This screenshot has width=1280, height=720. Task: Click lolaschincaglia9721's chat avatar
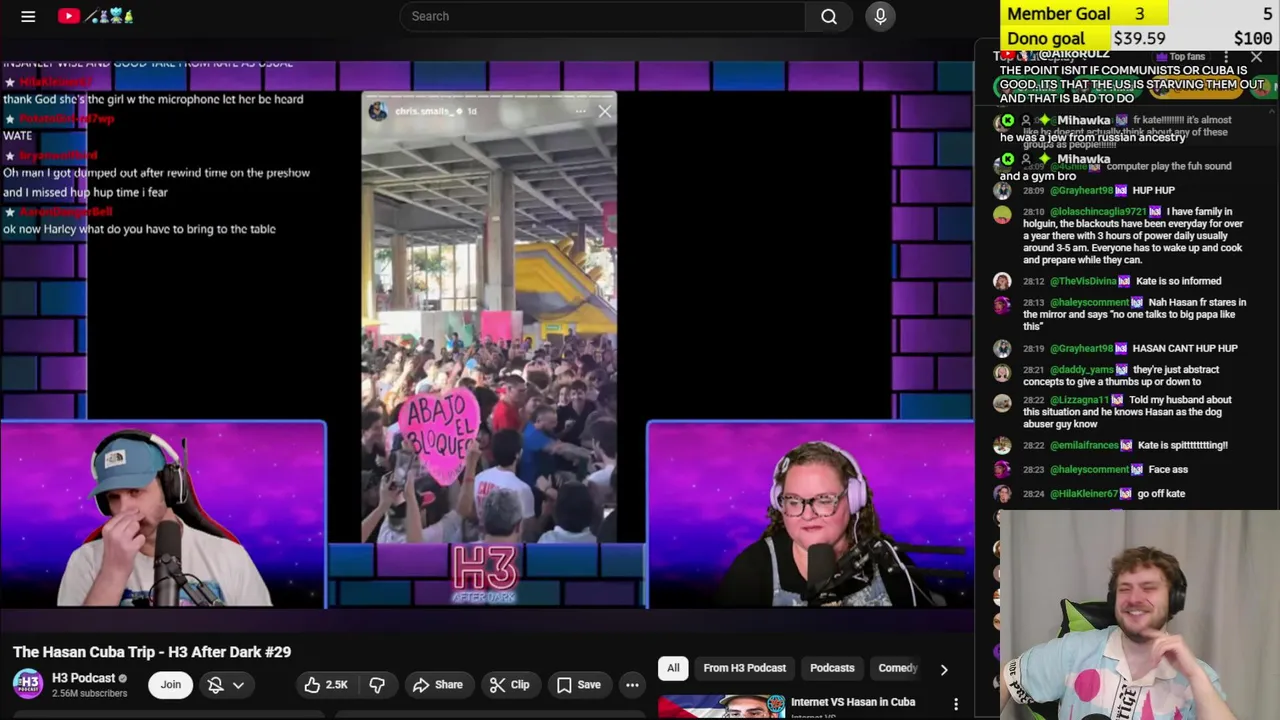(1002, 213)
